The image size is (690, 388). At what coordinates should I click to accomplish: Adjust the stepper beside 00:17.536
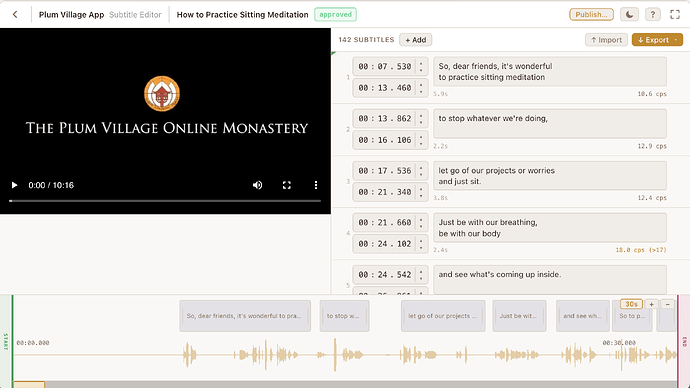[421, 171]
